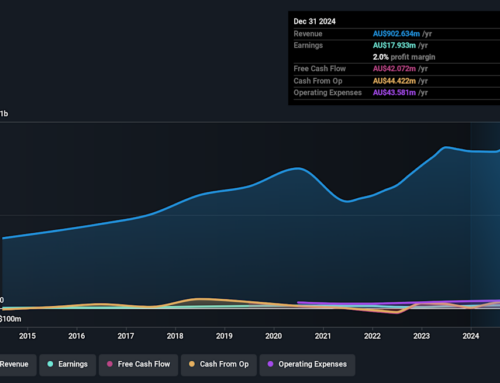Click the blue revenue line's 2020 peak

point(297,168)
